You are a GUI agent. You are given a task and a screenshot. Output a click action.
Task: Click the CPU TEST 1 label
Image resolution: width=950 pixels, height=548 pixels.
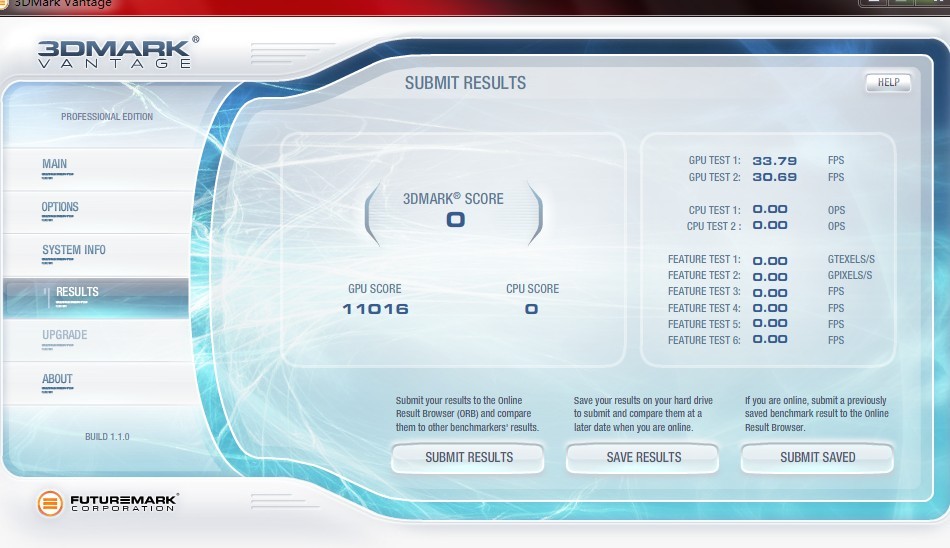pos(714,210)
